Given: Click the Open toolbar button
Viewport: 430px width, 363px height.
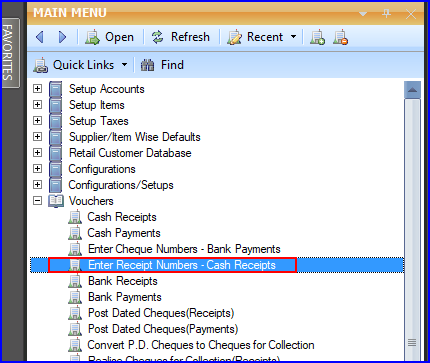Looking at the screenshot, I should pos(110,37).
